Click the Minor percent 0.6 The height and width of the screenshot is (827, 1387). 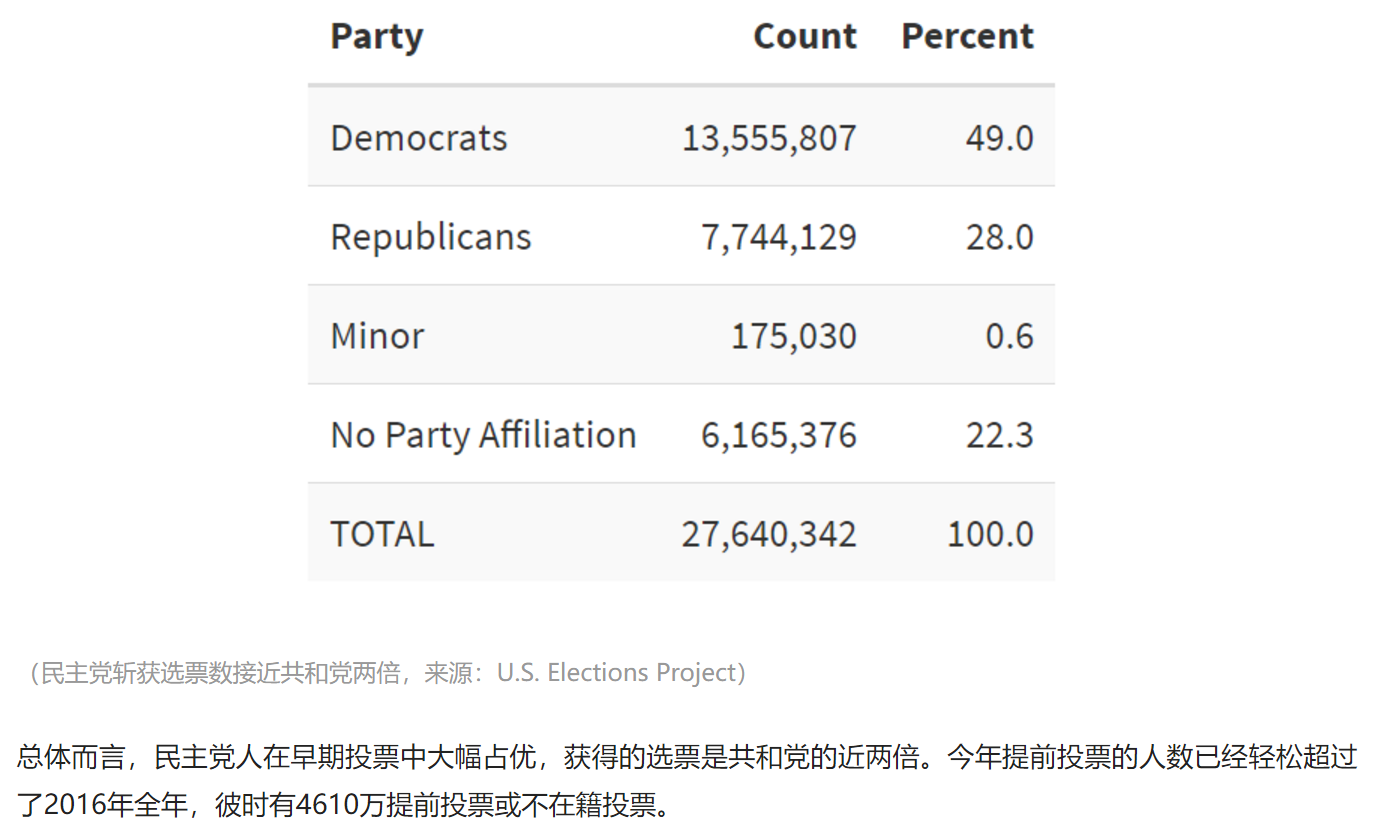coord(1009,336)
